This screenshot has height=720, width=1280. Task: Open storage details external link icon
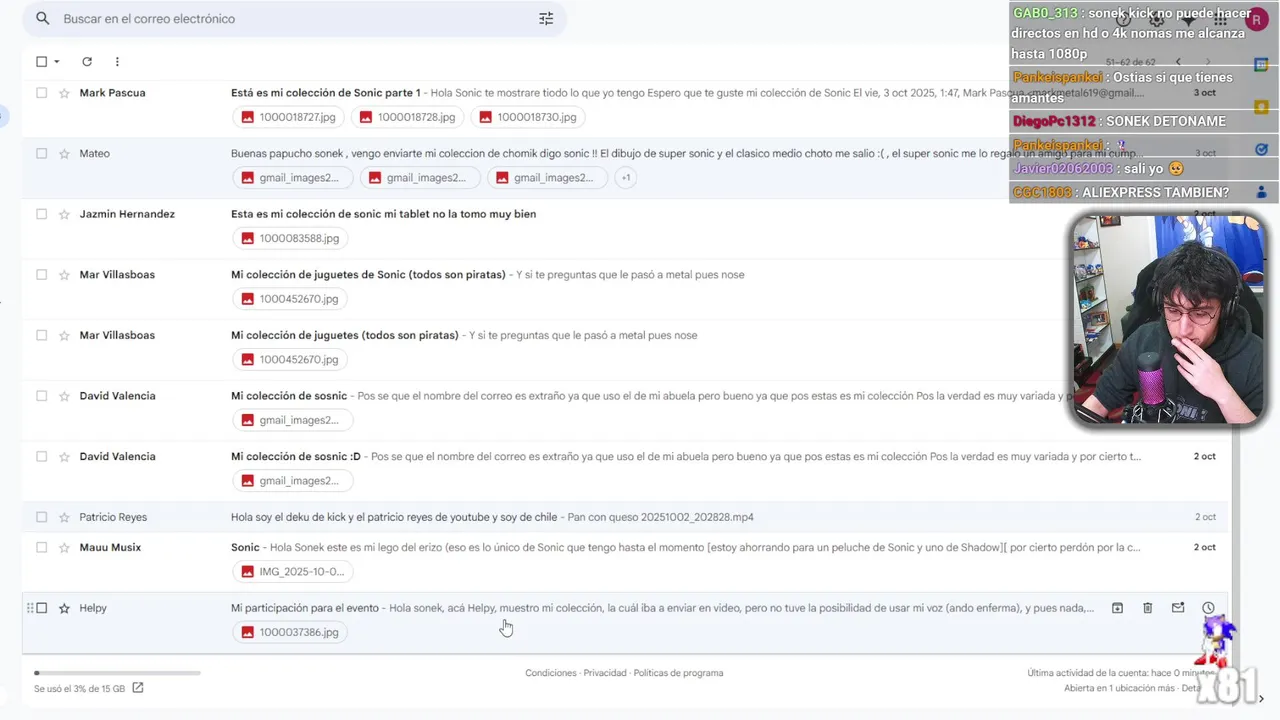coord(138,688)
